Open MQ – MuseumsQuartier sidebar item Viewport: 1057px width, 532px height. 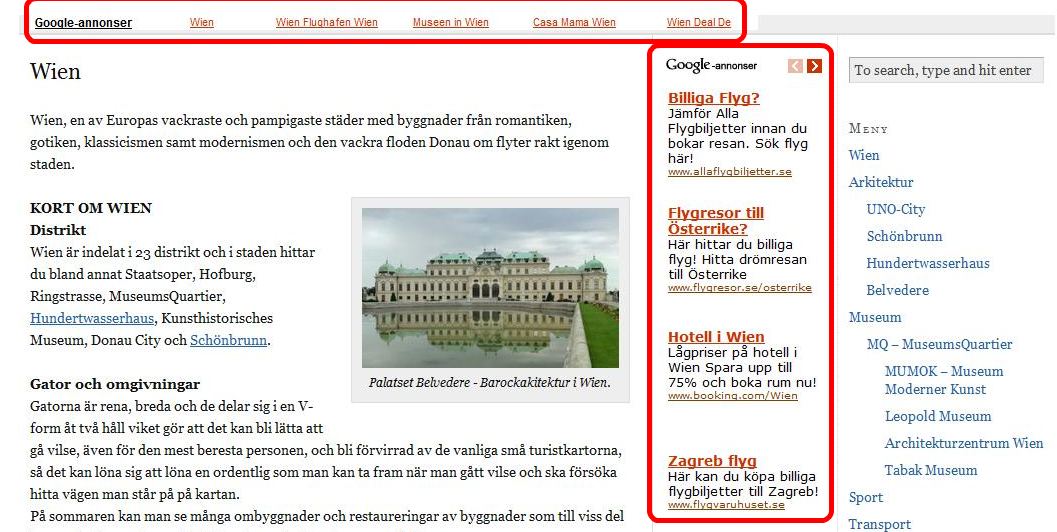click(940, 344)
